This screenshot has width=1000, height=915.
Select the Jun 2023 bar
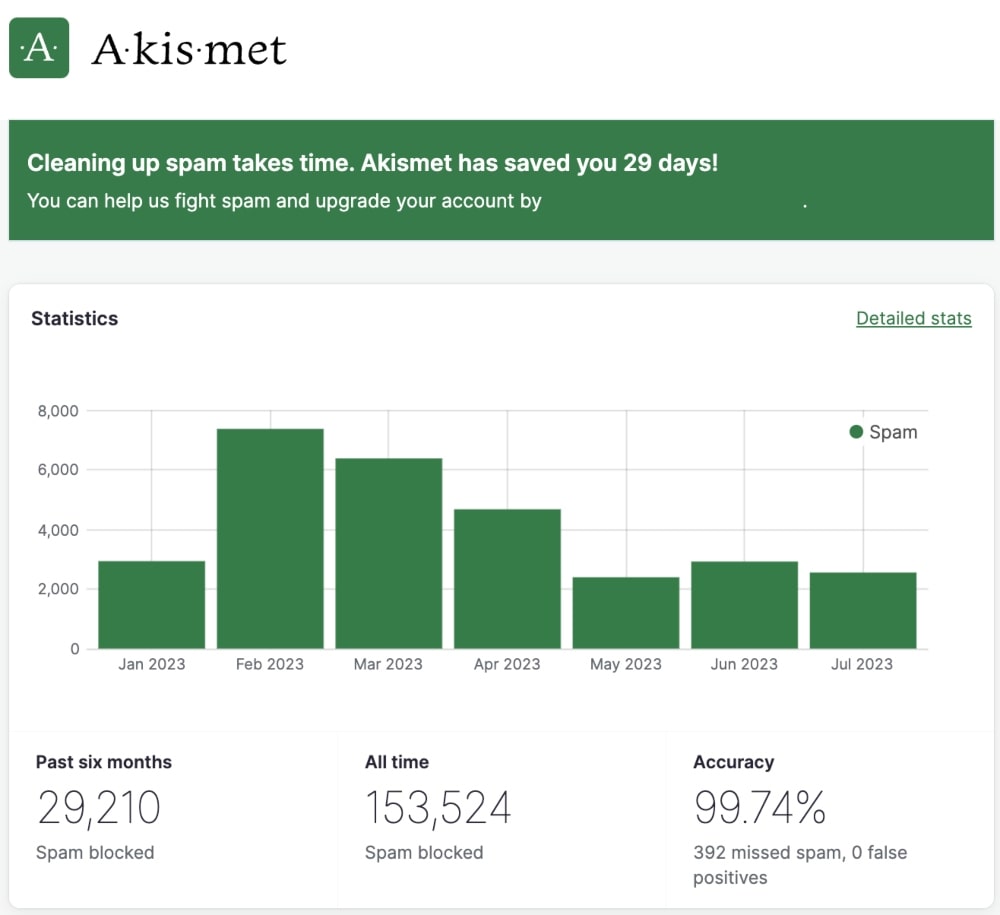pos(745,605)
